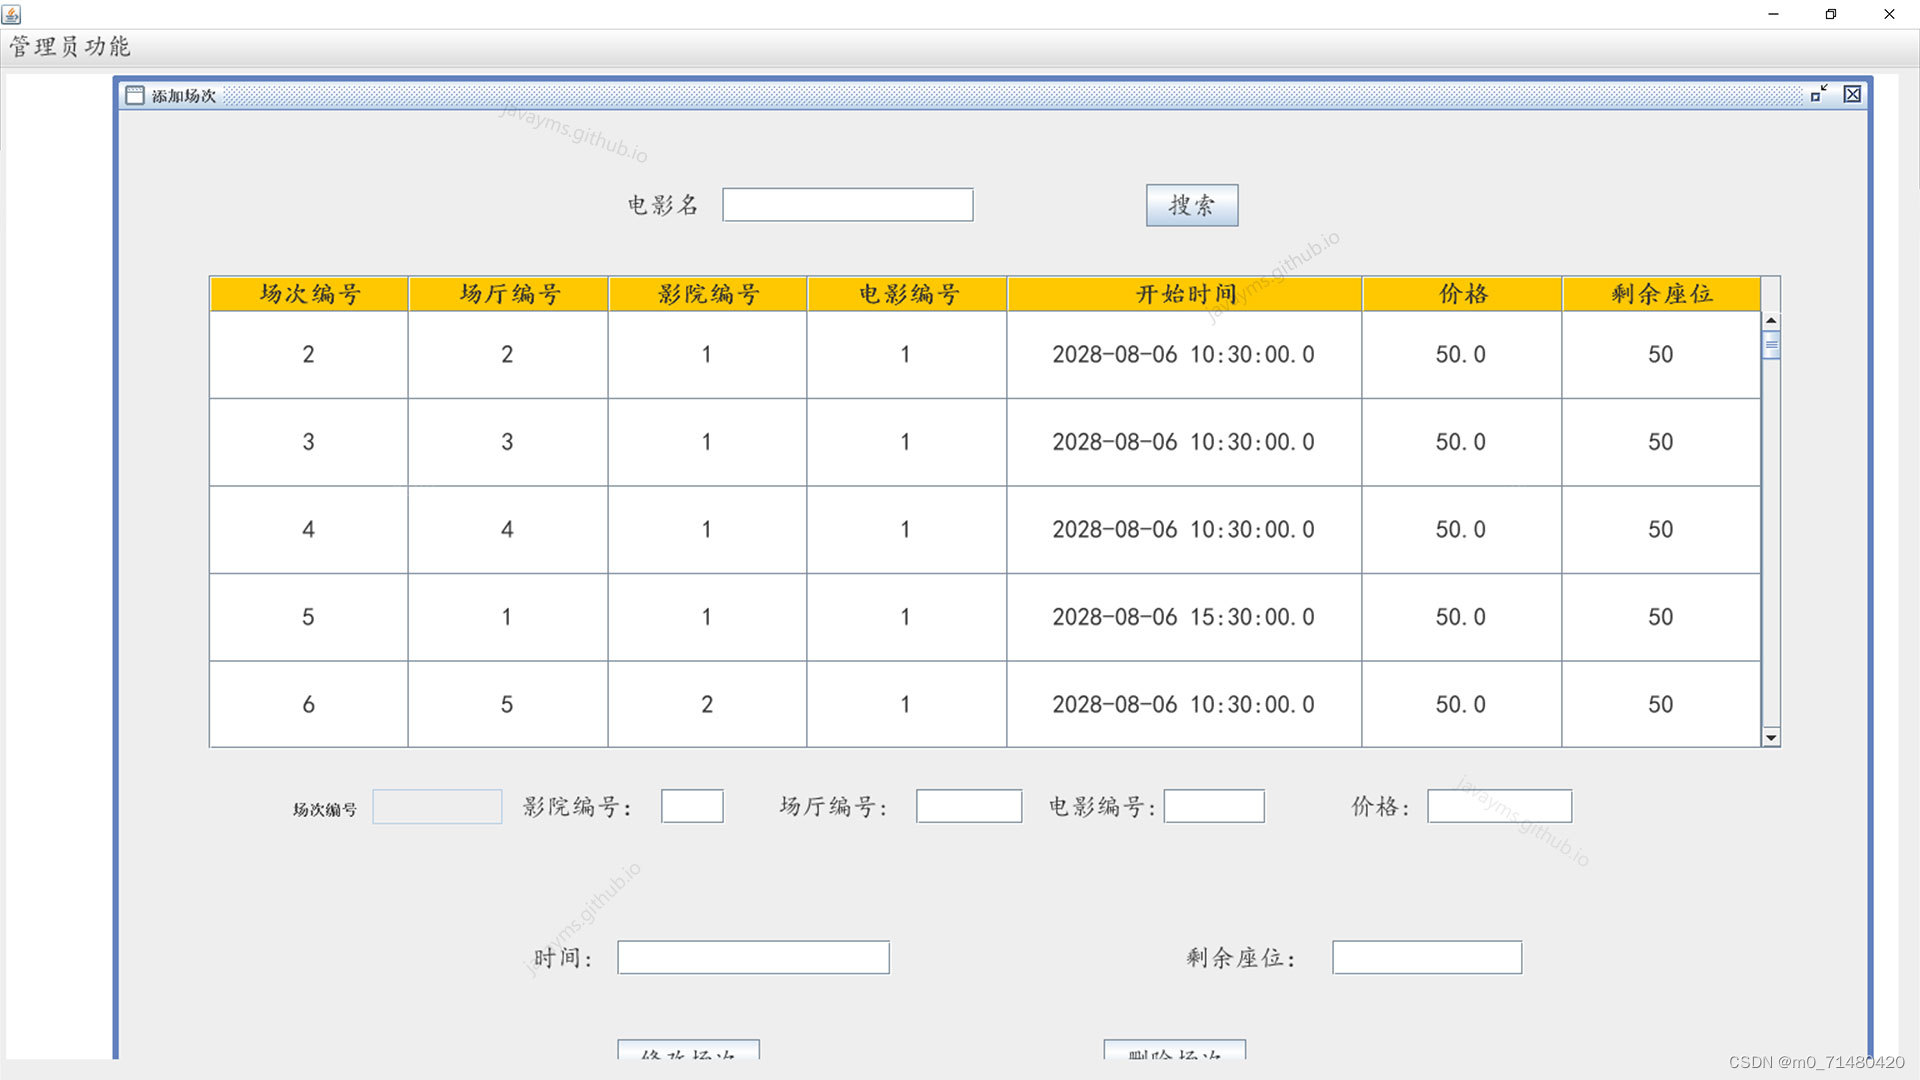
Task: Click the 价格 cell of 场次 3 row
Action: click(x=1462, y=442)
